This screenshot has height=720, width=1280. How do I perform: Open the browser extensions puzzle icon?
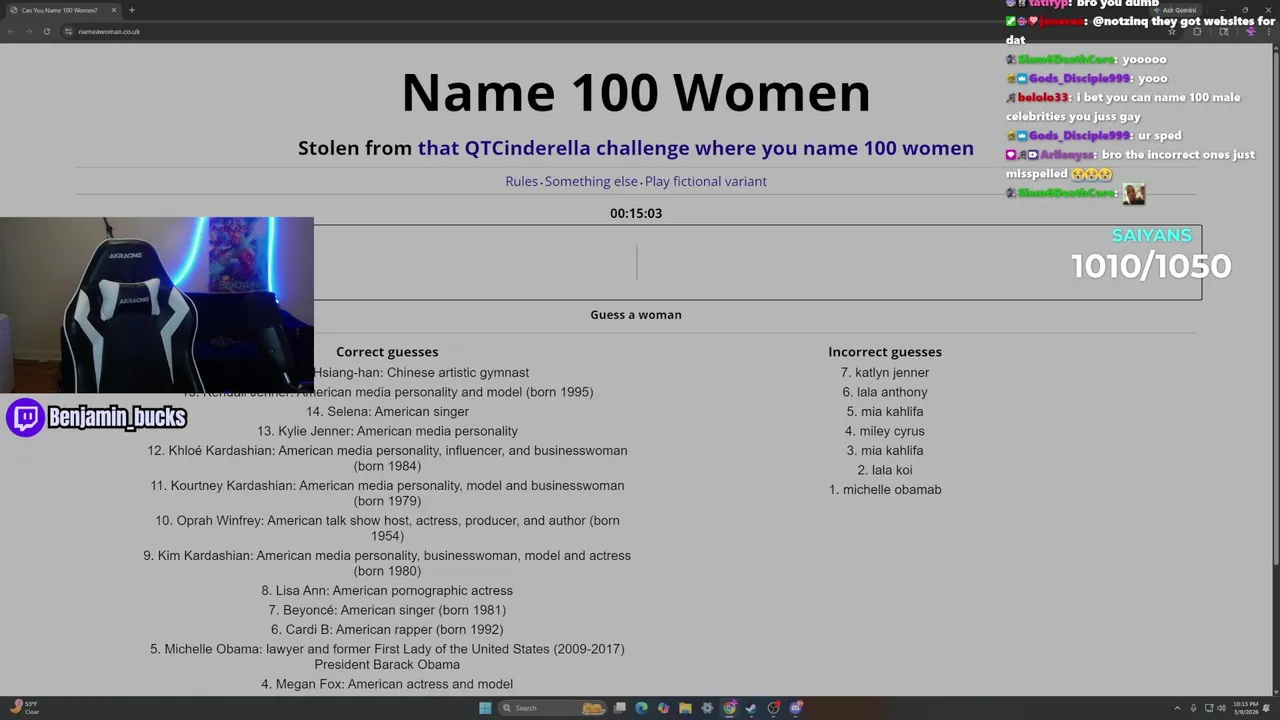pos(1197,31)
